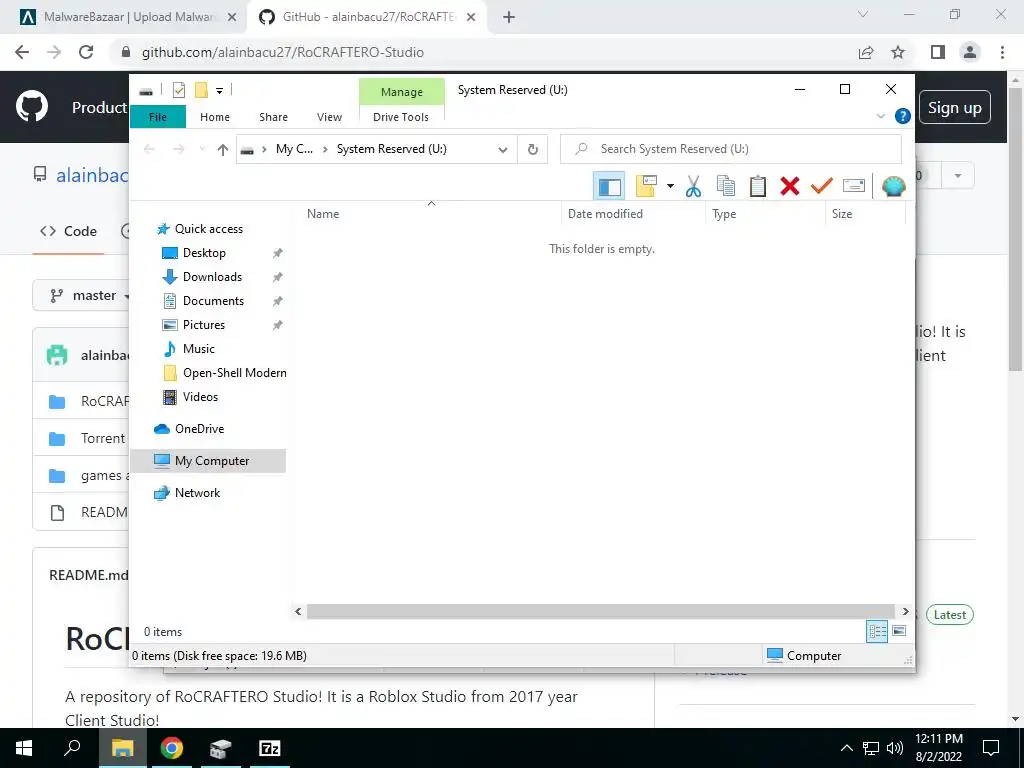Open the Share ribbon tab
The height and width of the screenshot is (768, 1024).
[x=273, y=117]
